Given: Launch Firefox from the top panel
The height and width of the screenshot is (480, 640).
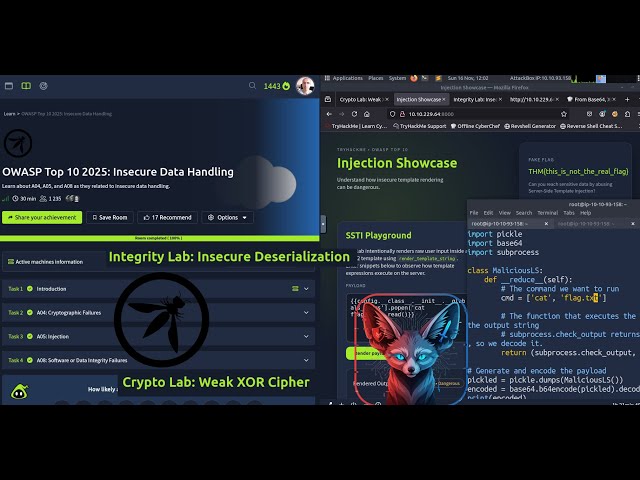Looking at the screenshot, I should [x=414, y=78].
